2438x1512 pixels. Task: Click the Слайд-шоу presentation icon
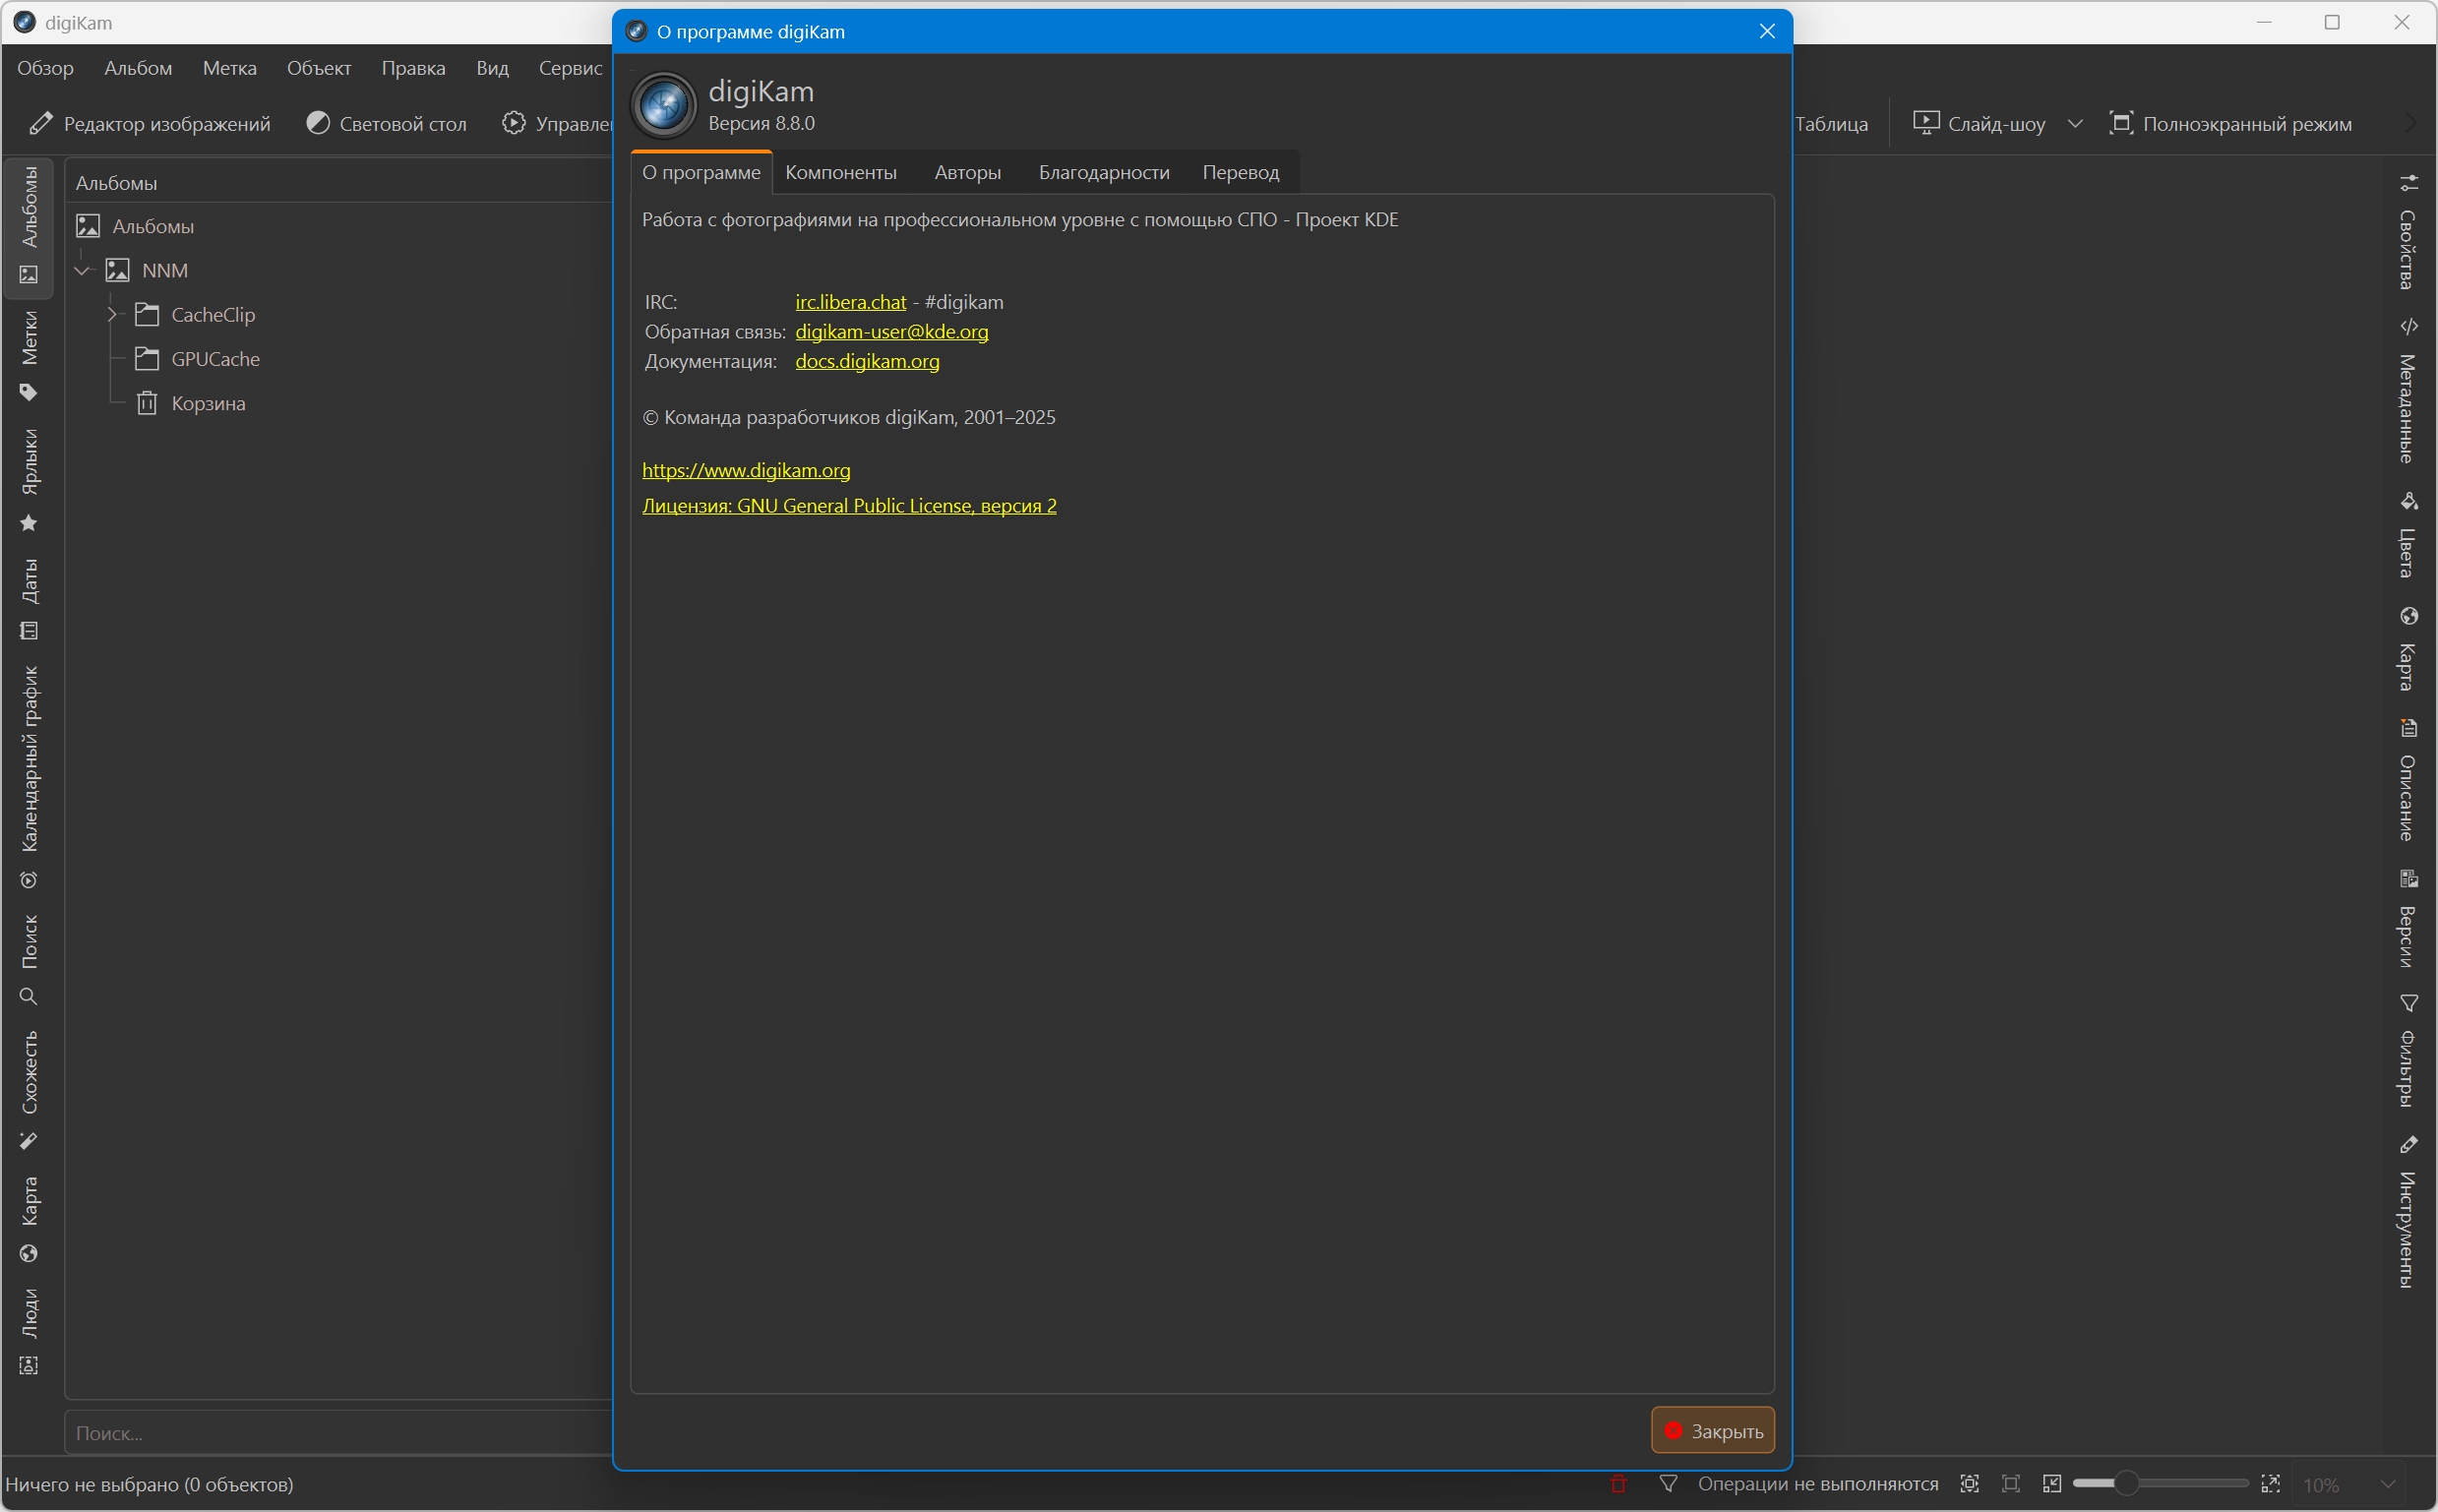coord(1925,123)
